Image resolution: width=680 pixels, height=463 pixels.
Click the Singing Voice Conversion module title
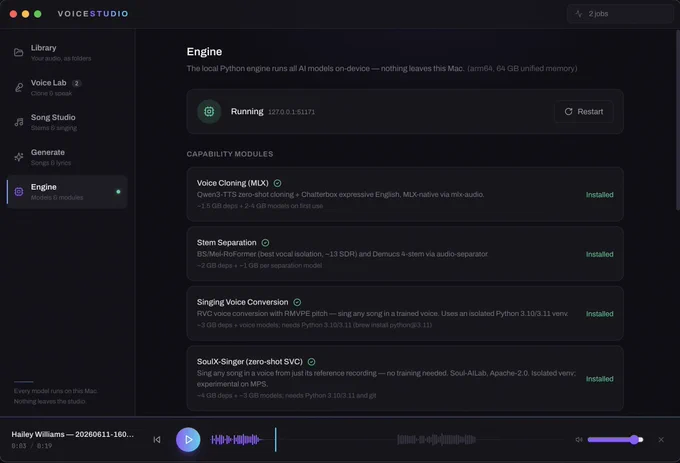tap(242, 302)
